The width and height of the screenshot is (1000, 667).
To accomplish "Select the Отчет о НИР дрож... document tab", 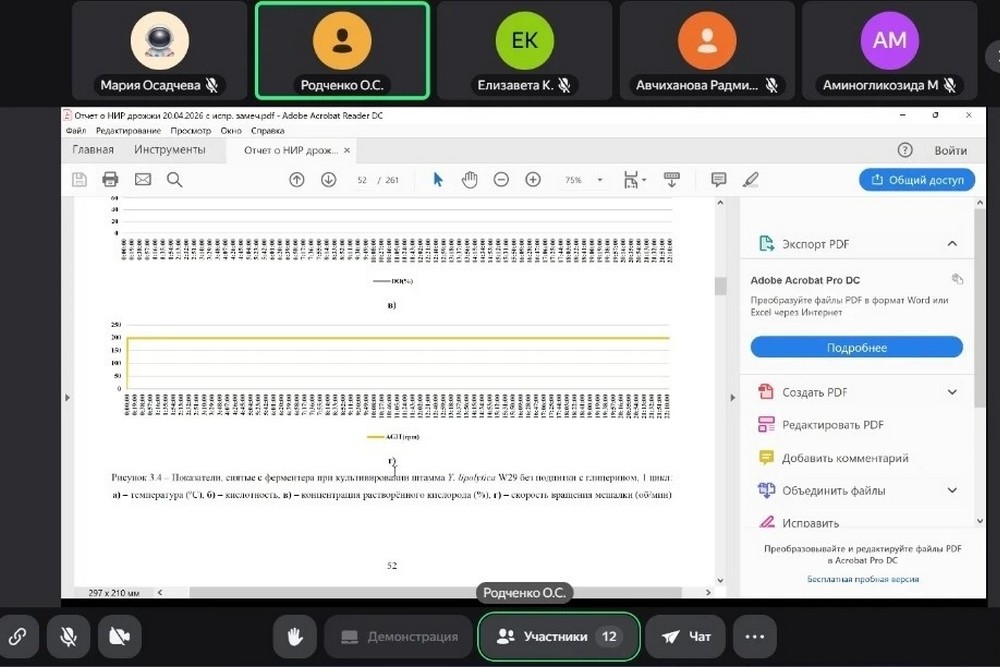I will click(x=290, y=150).
